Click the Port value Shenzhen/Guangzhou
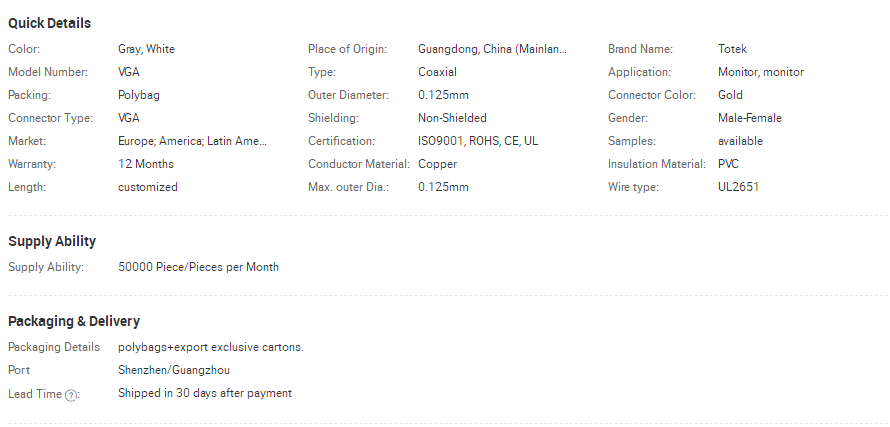 tap(174, 370)
